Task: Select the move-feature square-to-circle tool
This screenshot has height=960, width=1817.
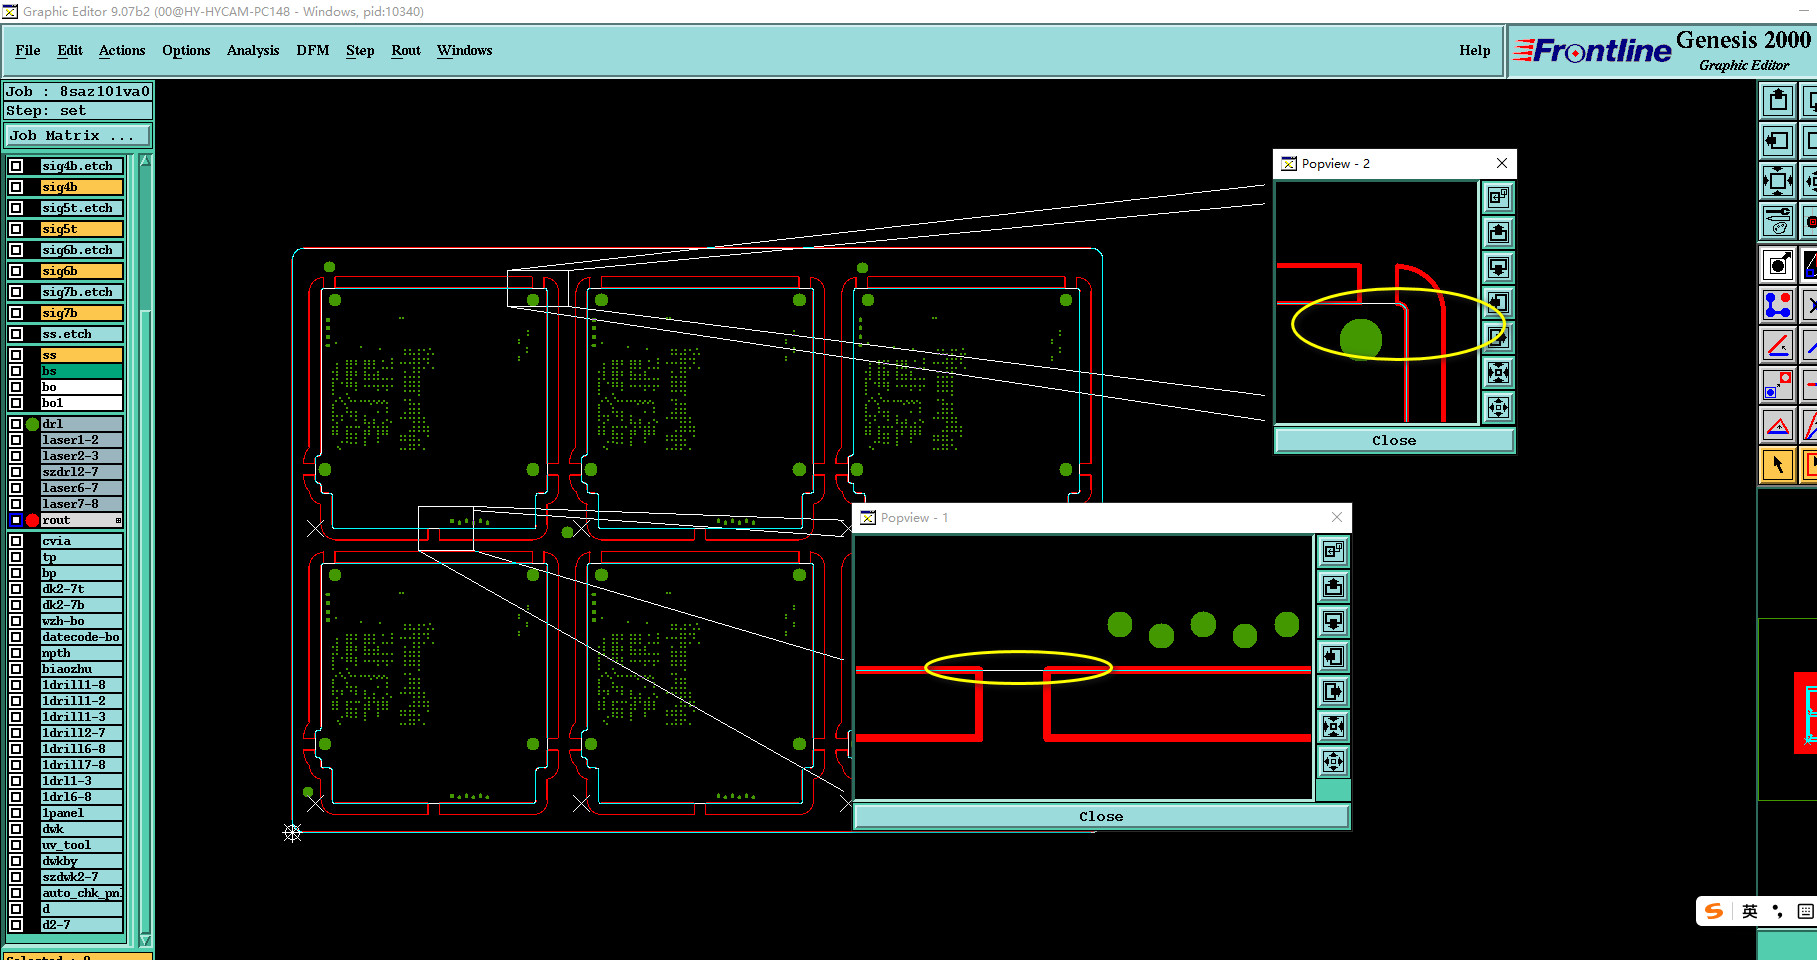Action: pos(1777,385)
